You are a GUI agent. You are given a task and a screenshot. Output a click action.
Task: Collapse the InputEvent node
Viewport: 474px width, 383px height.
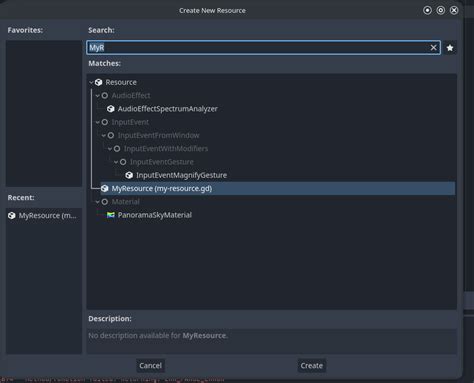tap(98, 122)
